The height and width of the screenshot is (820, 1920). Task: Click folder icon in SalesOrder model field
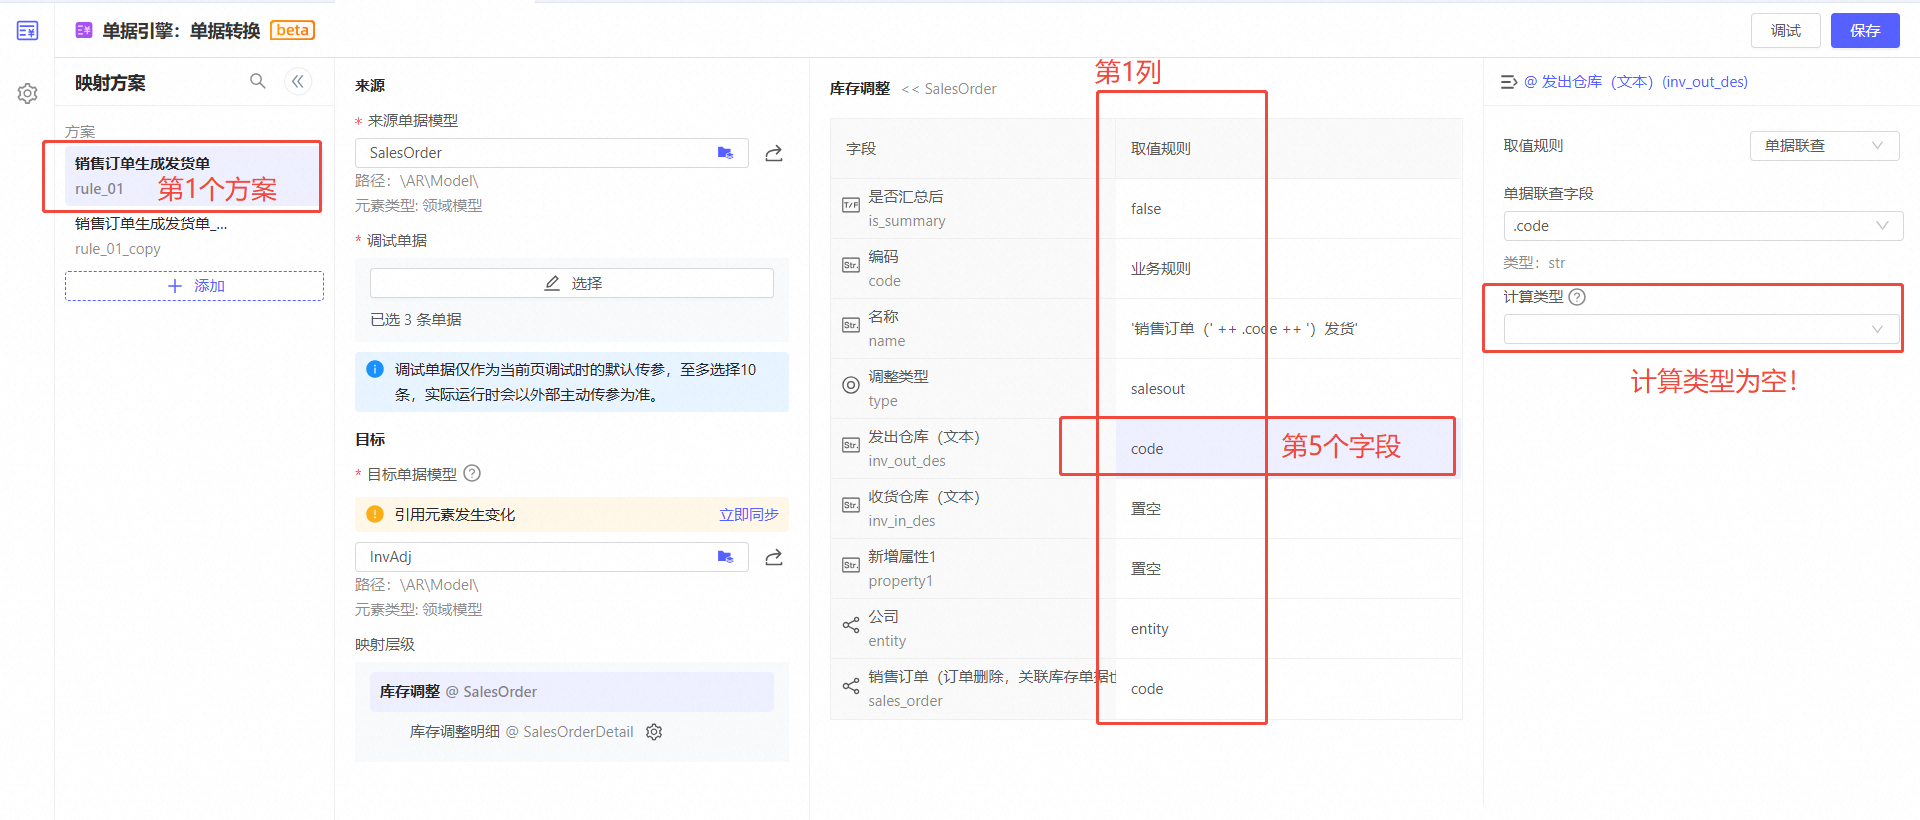[725, 153]
